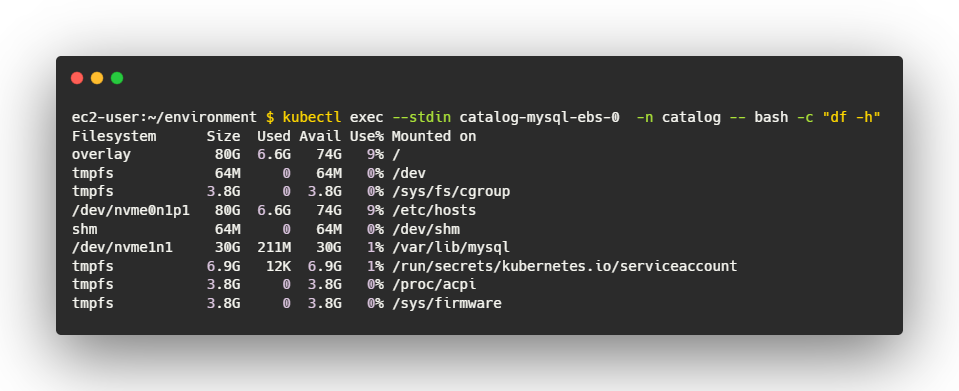Click the pod name catalog-mysql-ebs-0

[539, 117]
